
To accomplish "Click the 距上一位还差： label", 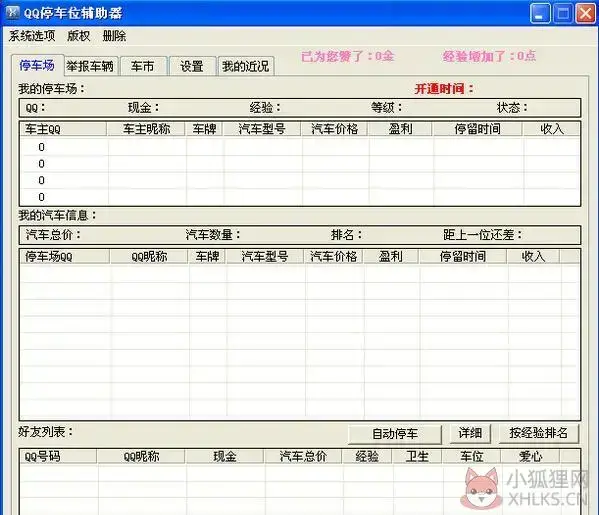I will pos(482,235).
